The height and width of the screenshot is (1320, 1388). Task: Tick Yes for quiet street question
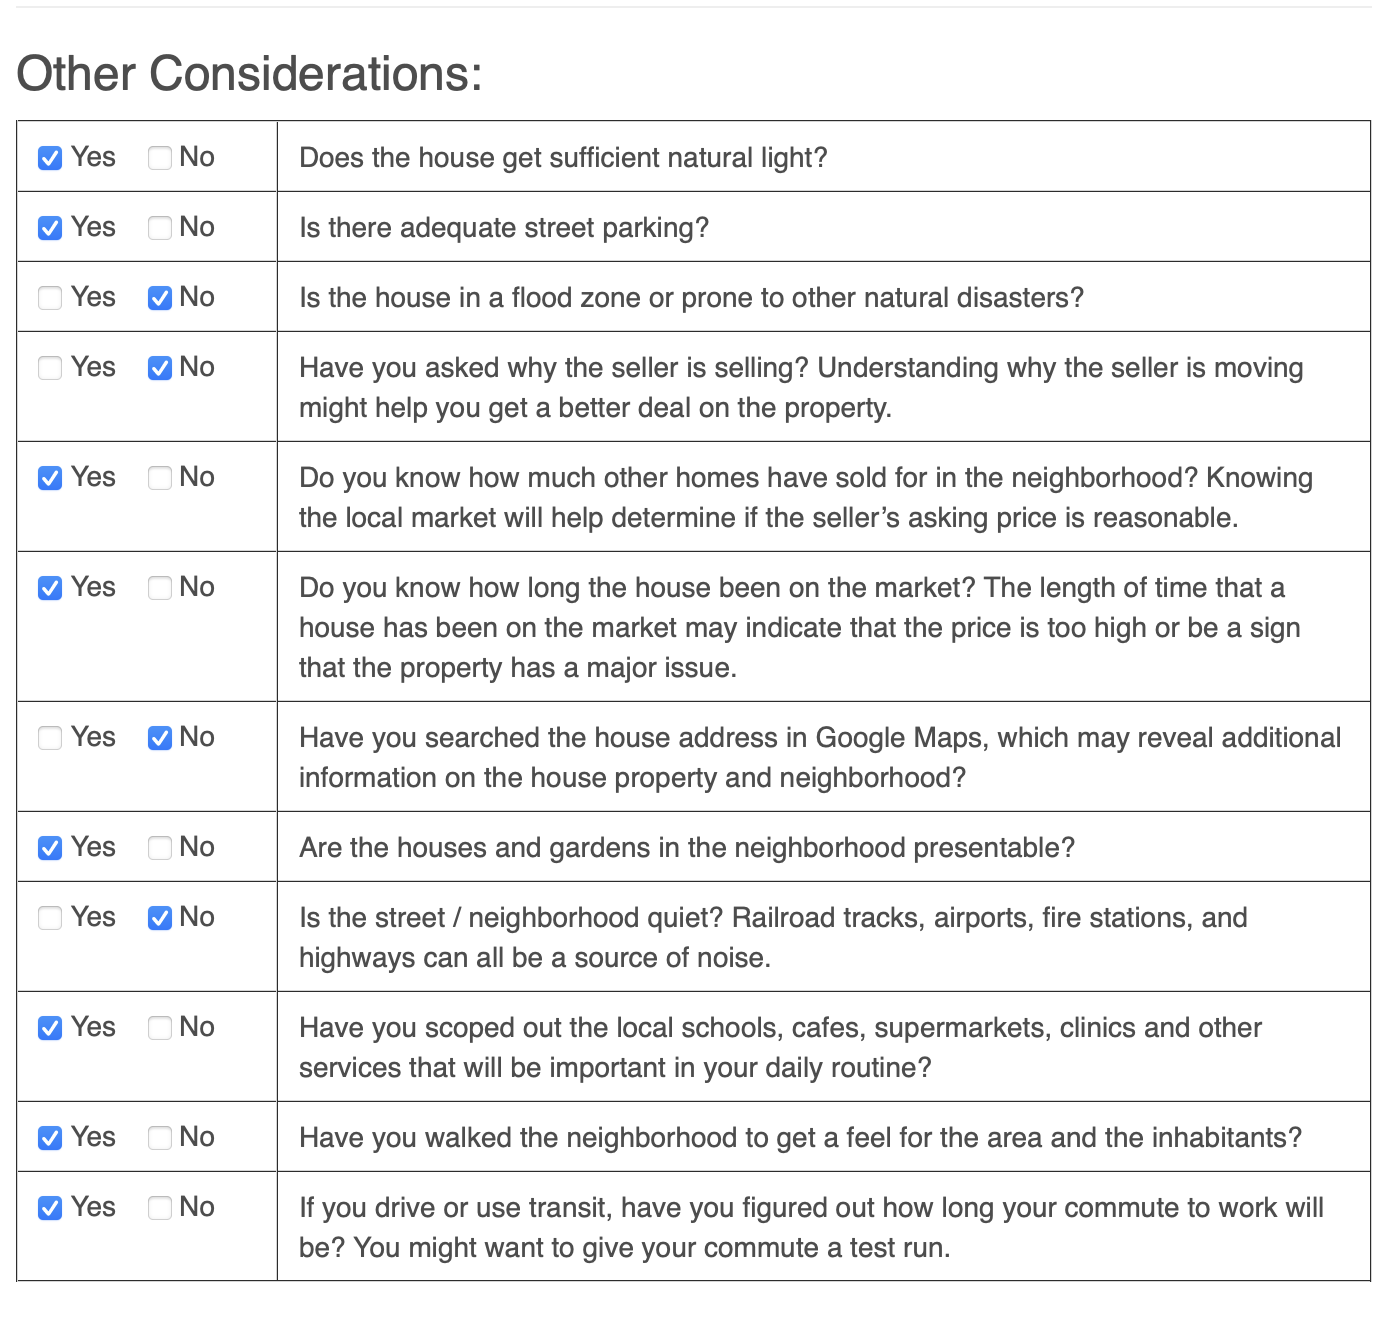coord(50,918)
